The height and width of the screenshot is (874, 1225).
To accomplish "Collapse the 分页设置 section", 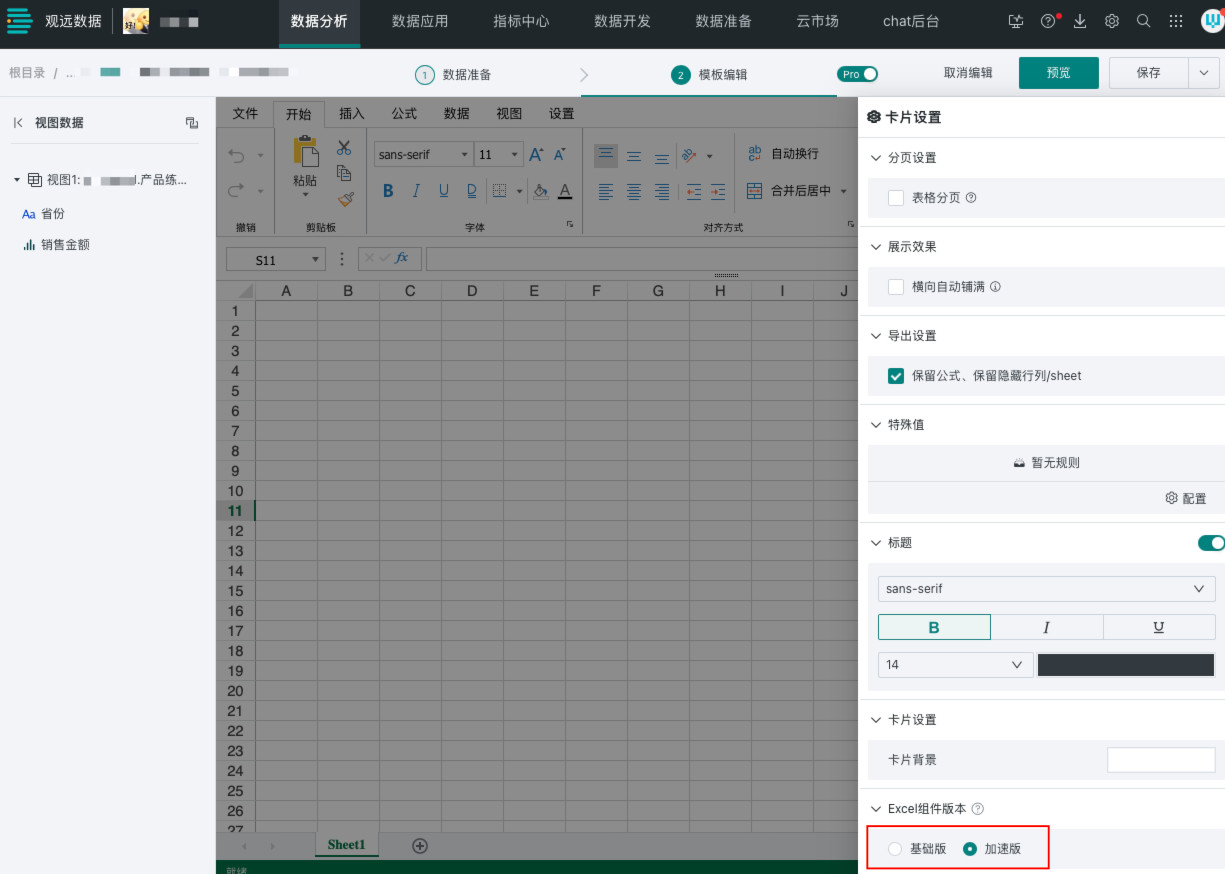I will pos(876,158).
